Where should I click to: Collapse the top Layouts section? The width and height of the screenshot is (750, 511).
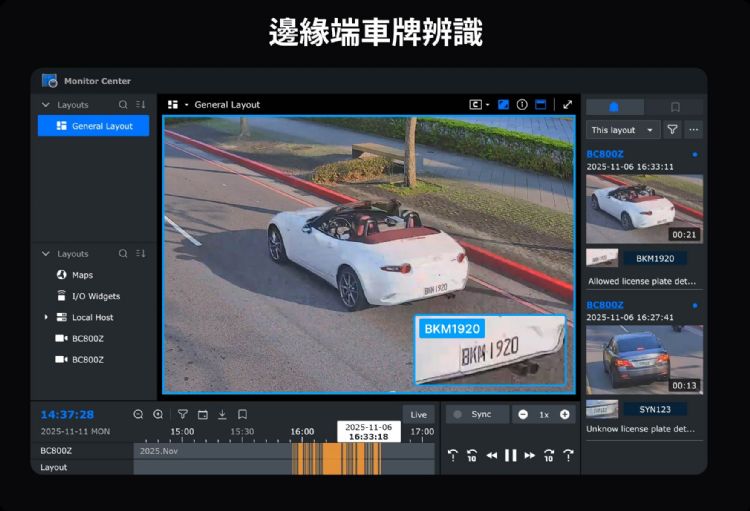tap(46, 105)
